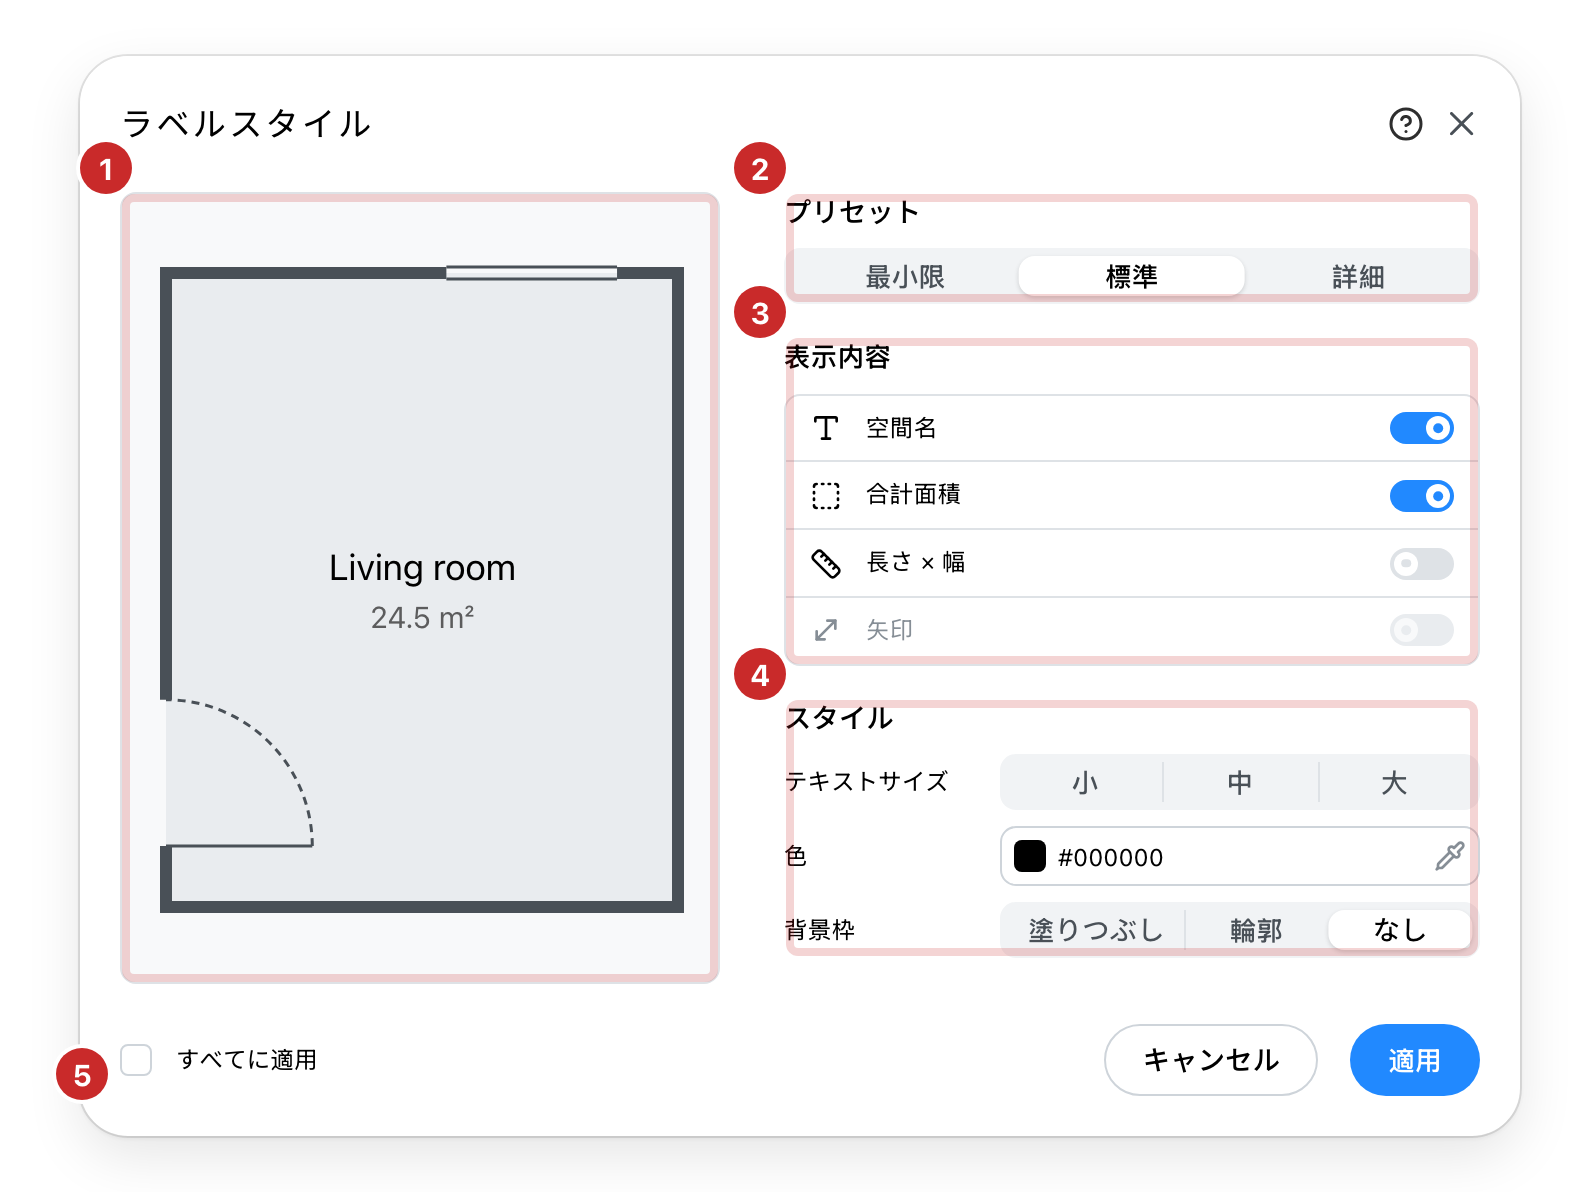Check the すべてに適用 checkbox
Viewport: 1576px width, 1192px height.
click(x=136, y=1059)
